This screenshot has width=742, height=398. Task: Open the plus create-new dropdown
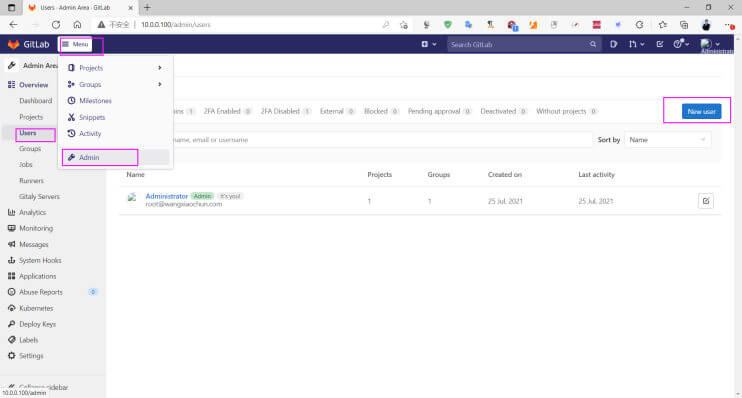click(429, 44)
